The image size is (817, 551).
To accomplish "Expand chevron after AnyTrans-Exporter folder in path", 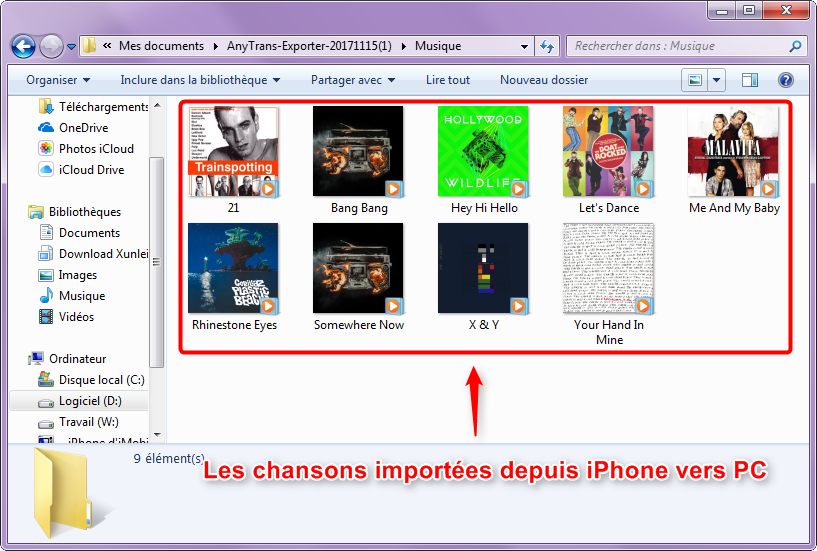I will 403,46.
